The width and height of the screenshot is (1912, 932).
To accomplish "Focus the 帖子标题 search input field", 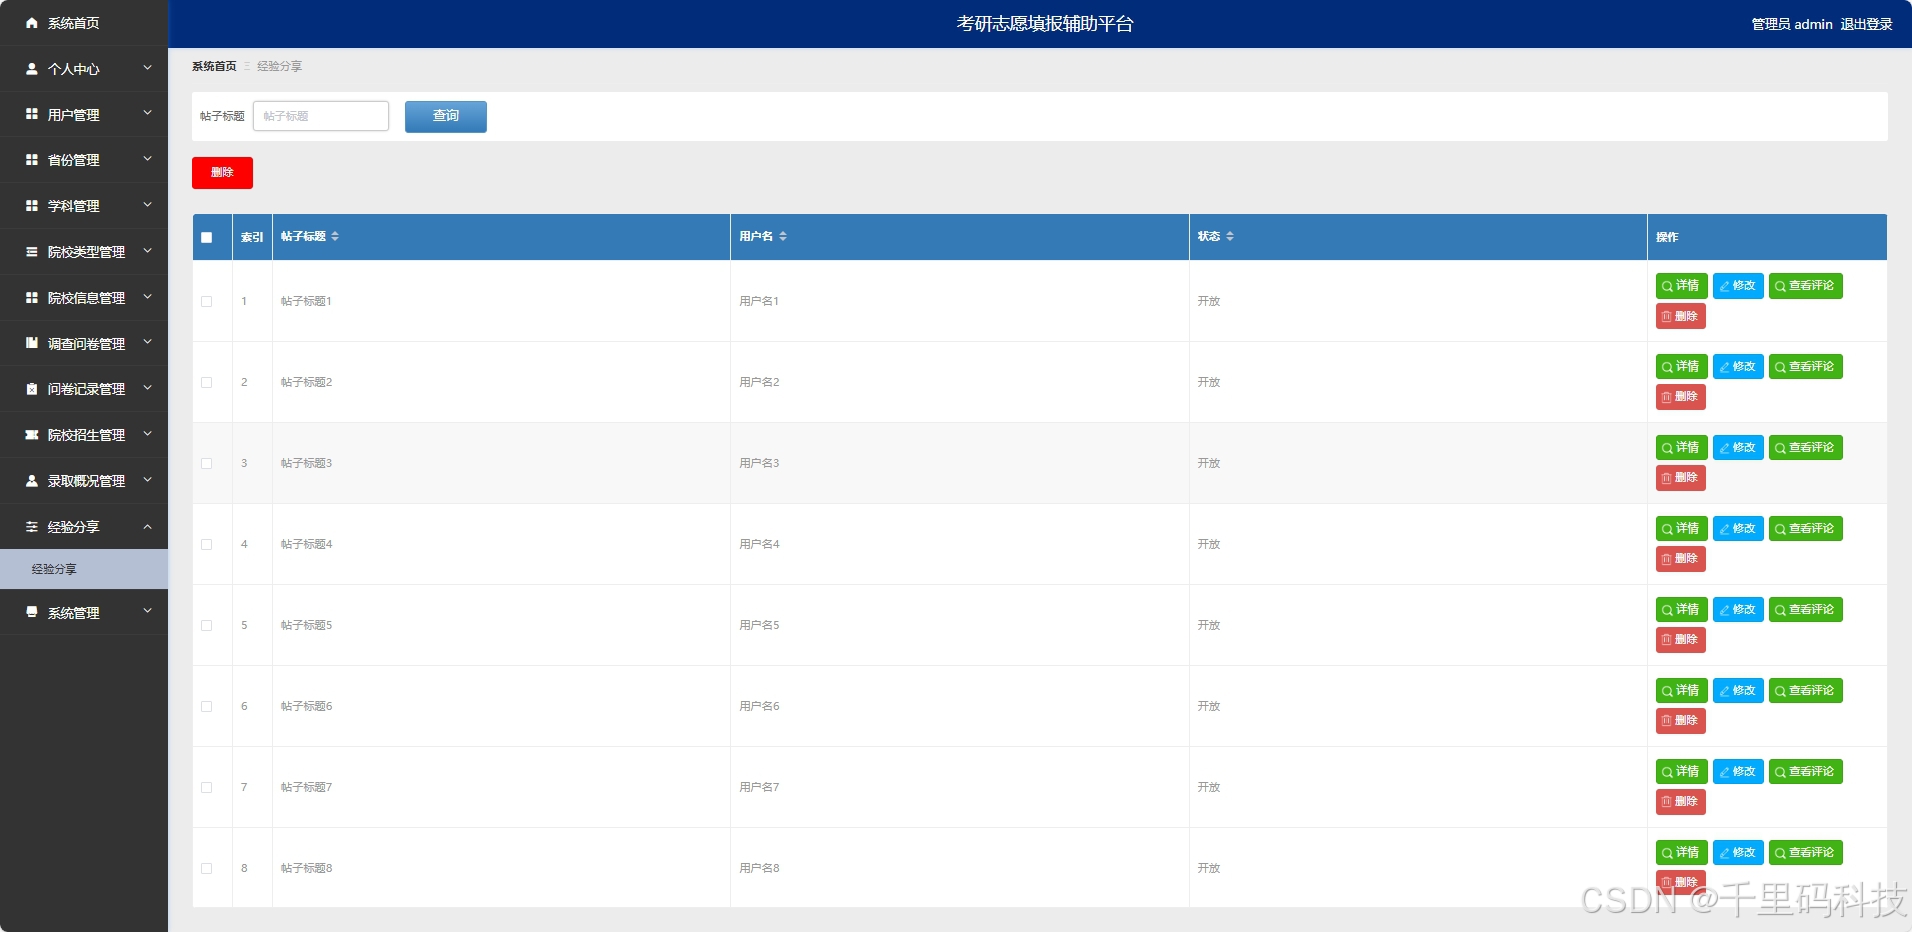I will pyautogui.click(x=321, y=116).
